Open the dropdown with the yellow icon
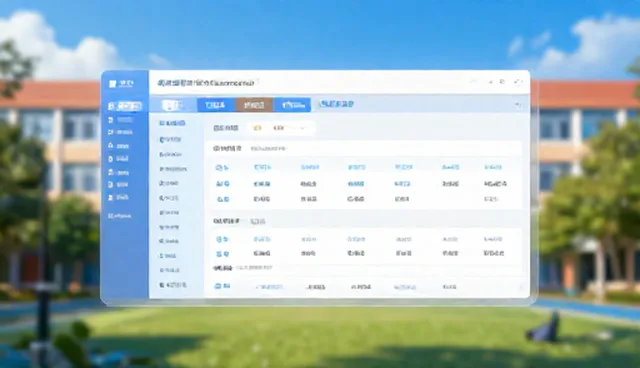The height and width of the screenshot is (368, 640). 281,128
